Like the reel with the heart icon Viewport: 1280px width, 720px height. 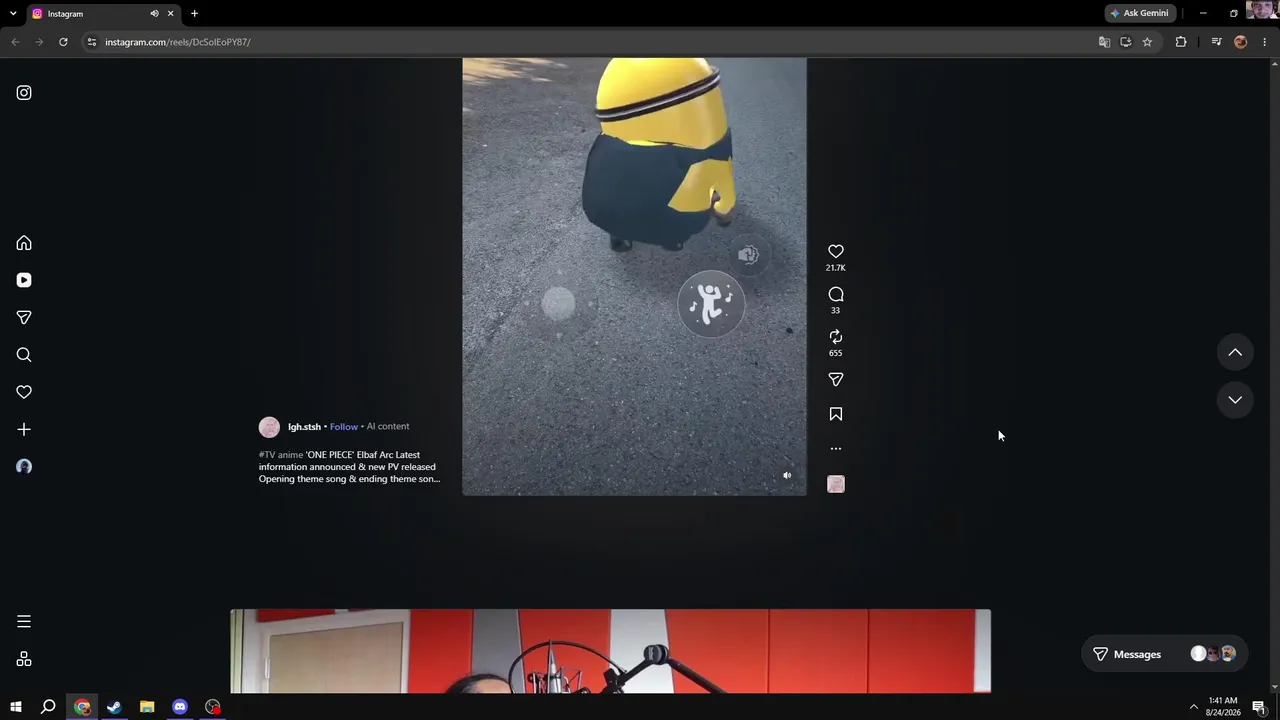(836, 252)
